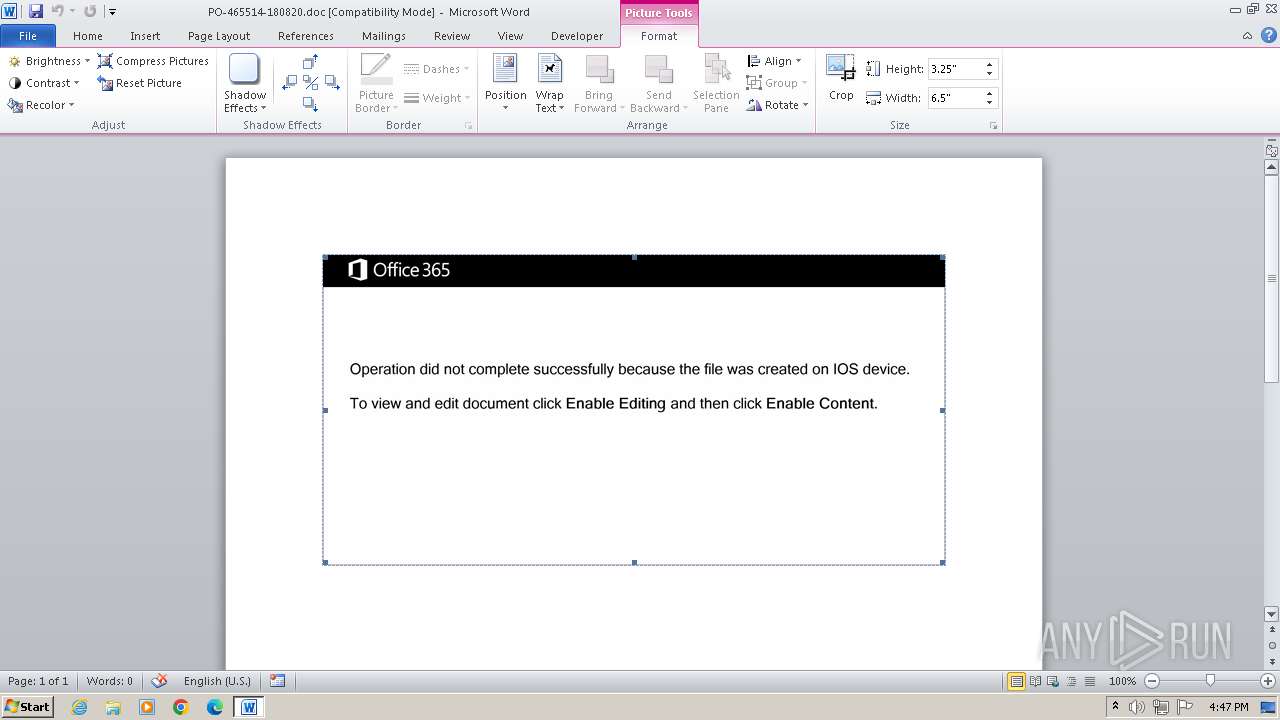Open the Dashes dropdown
Image resolution: width=1280 pixels, height=720 pixels.
[x=436, y=69]
